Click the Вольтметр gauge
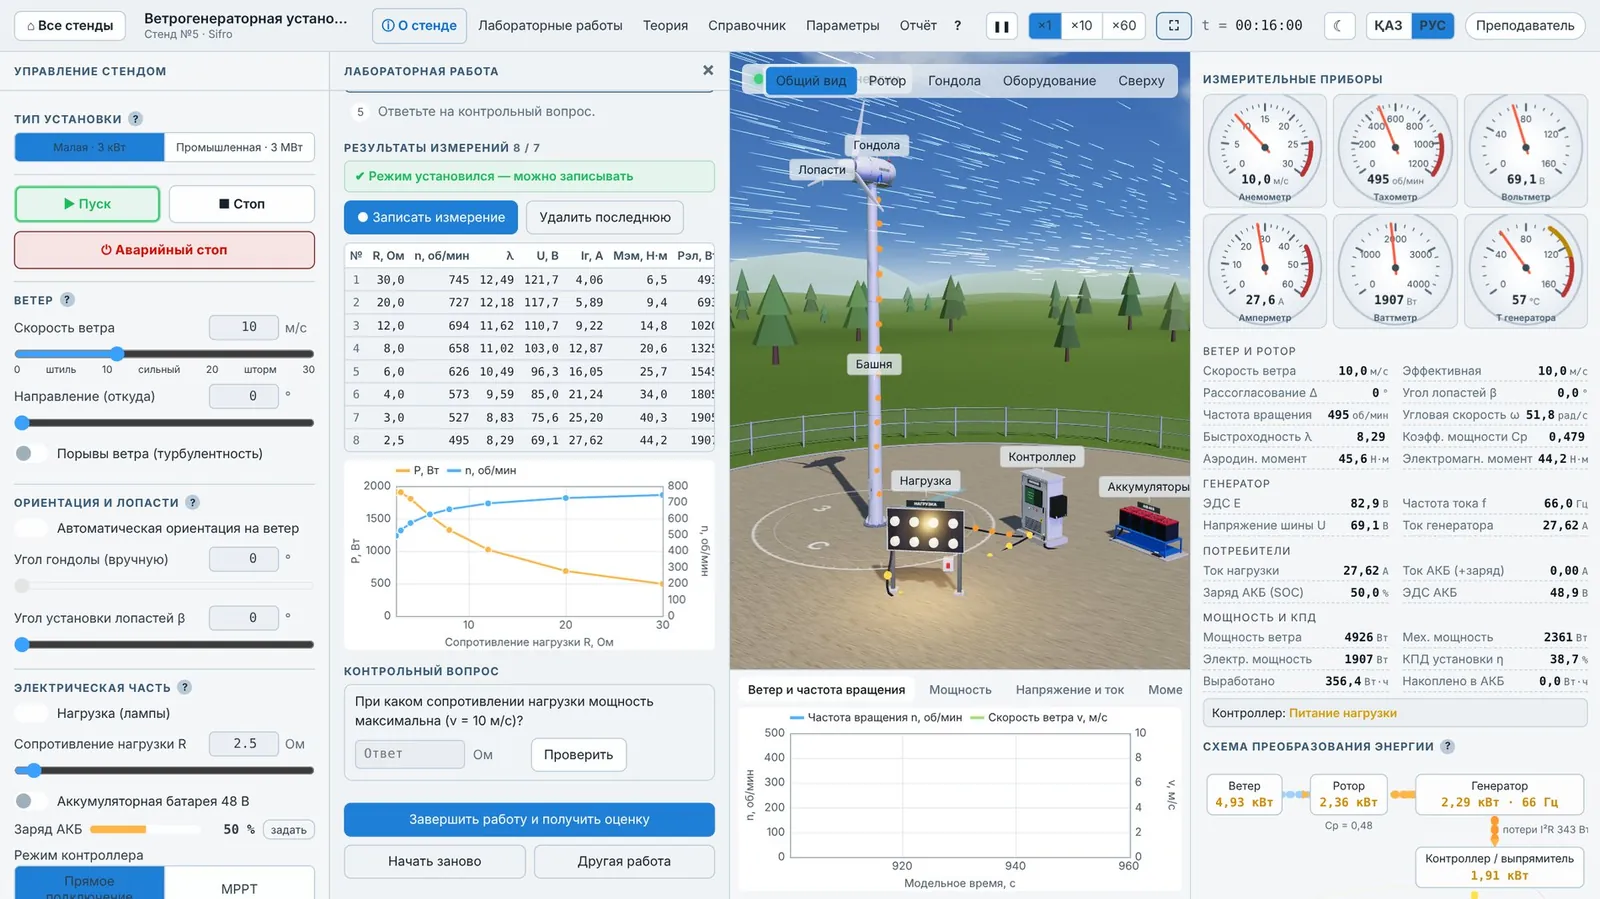 click(1525, 151)
